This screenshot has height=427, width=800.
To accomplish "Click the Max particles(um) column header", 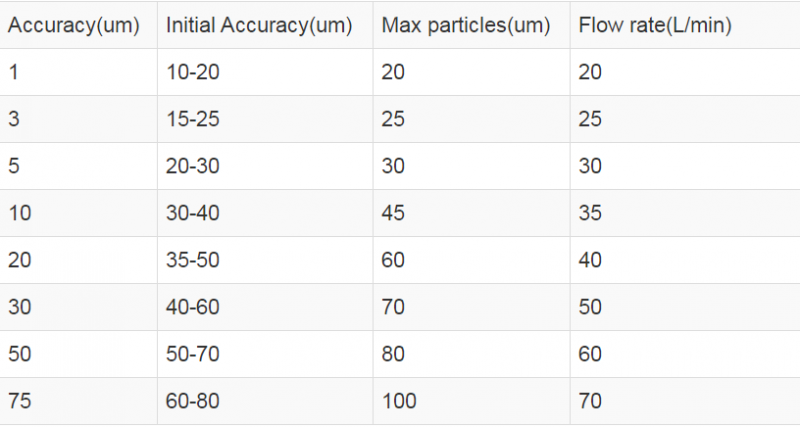I will coord(466,26).
